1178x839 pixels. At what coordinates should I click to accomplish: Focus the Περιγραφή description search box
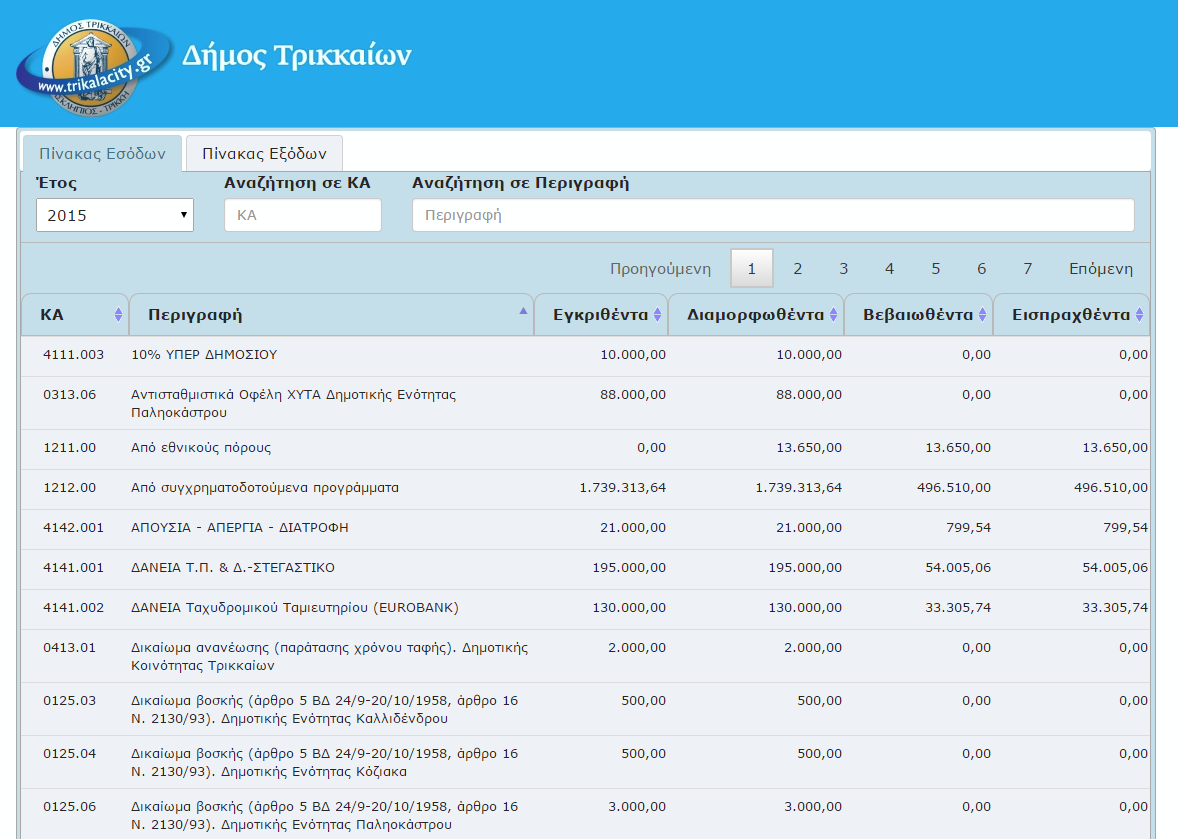[772, 215]
